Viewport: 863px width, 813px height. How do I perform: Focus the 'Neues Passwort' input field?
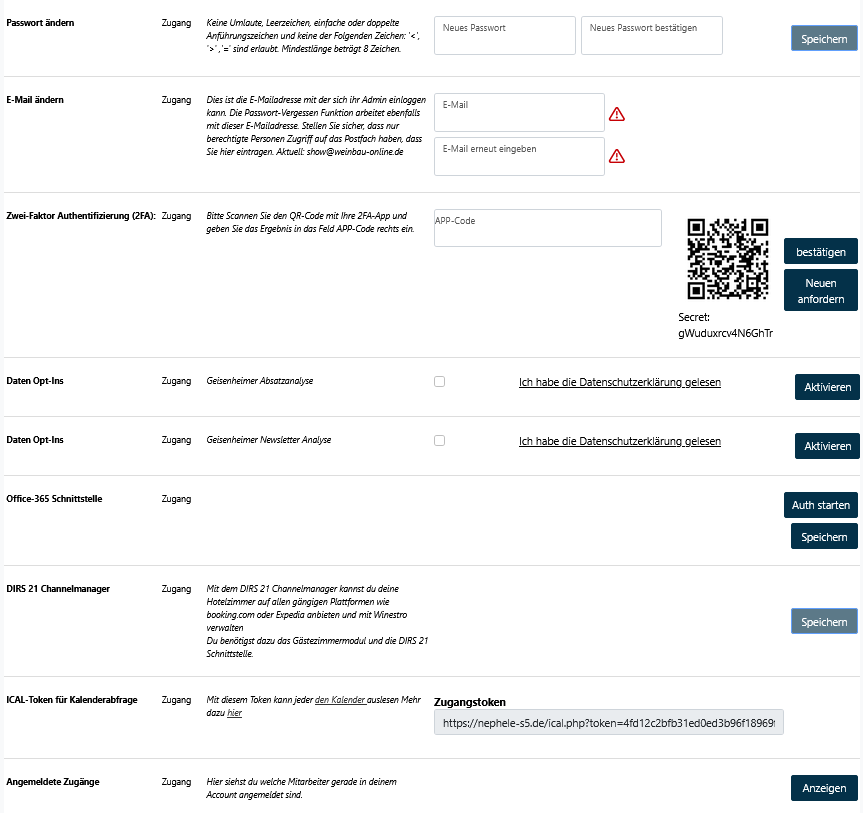click(504, 36)
